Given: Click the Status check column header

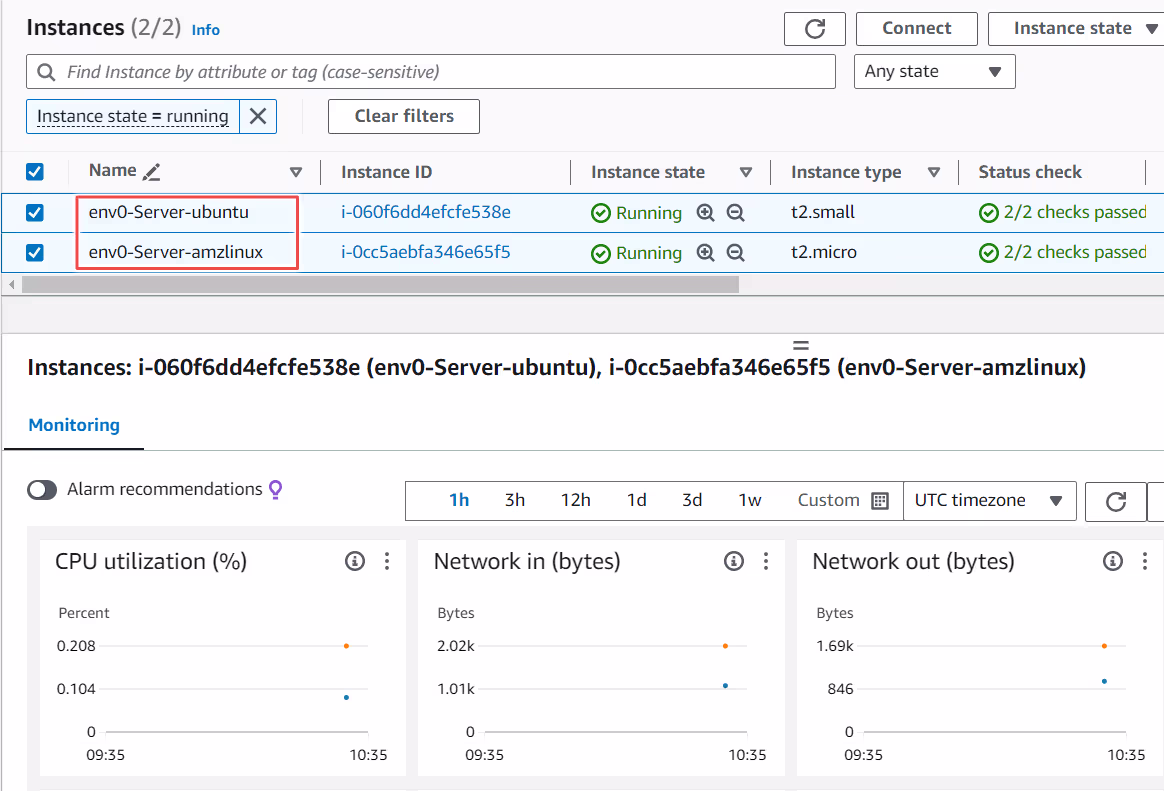Looking at the screenshot, I should pos(1030,172).
